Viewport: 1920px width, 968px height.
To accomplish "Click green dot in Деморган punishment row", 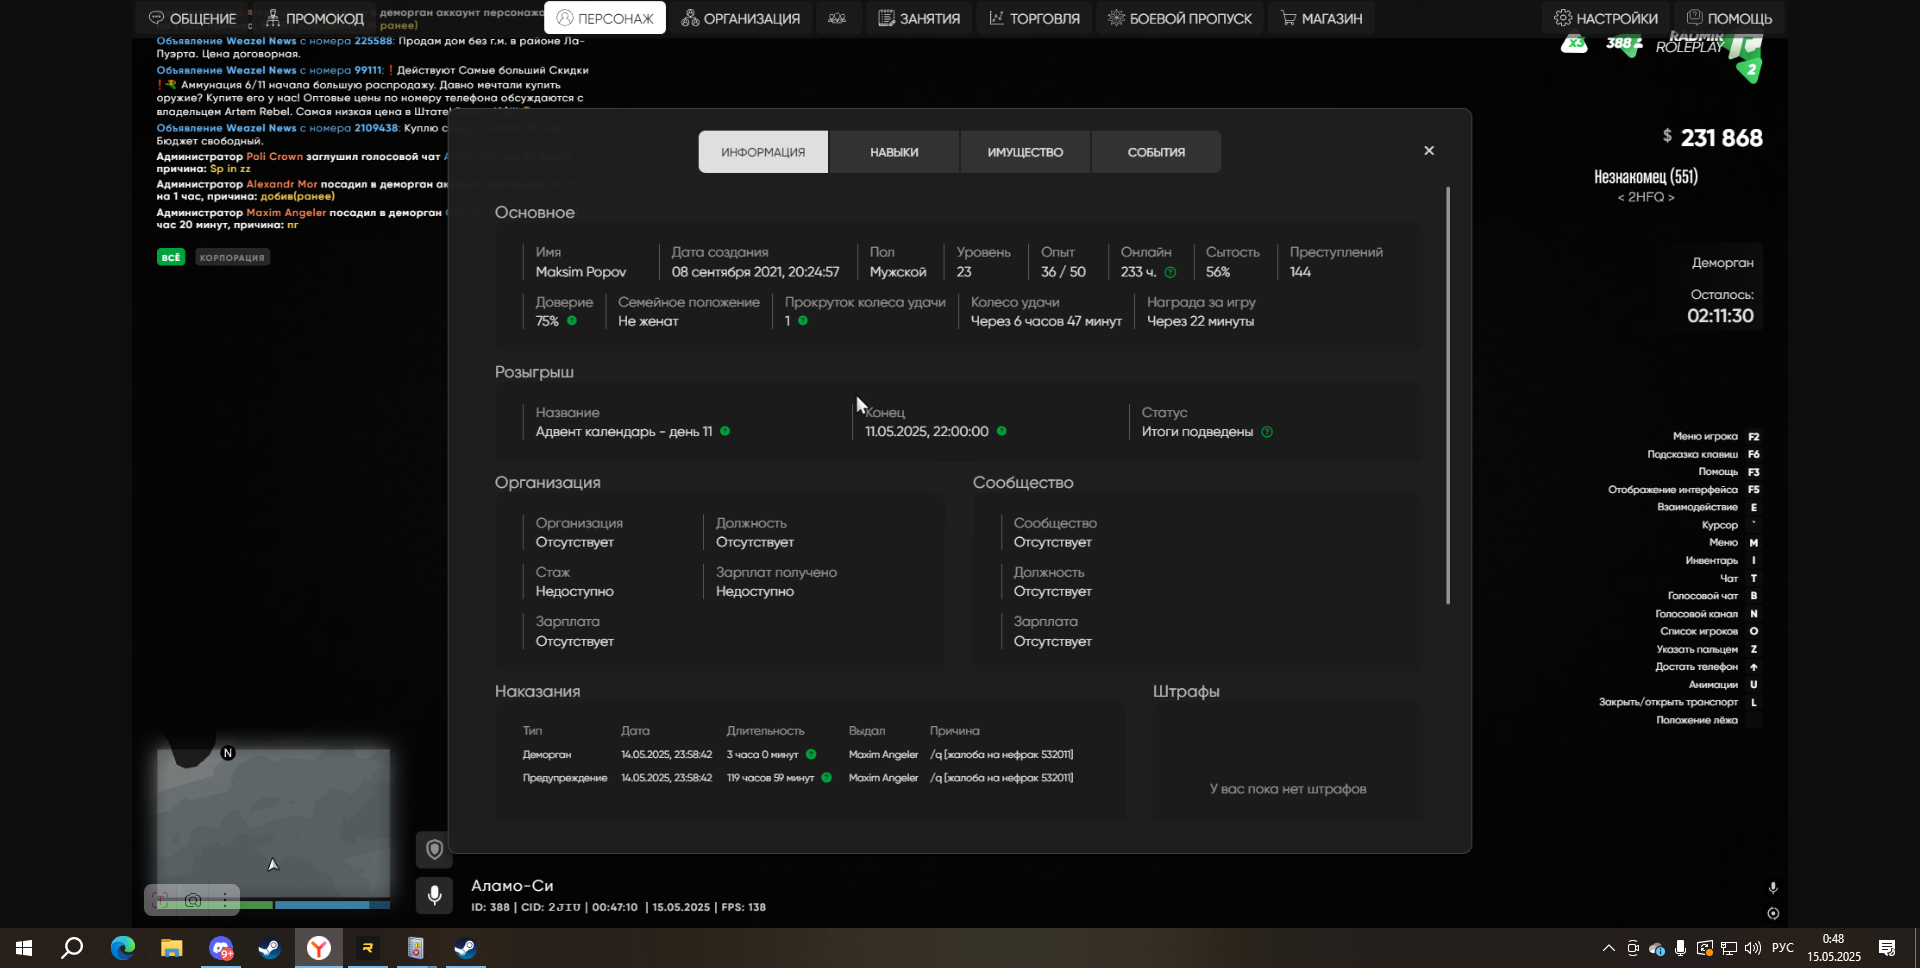I will point(811,754).
